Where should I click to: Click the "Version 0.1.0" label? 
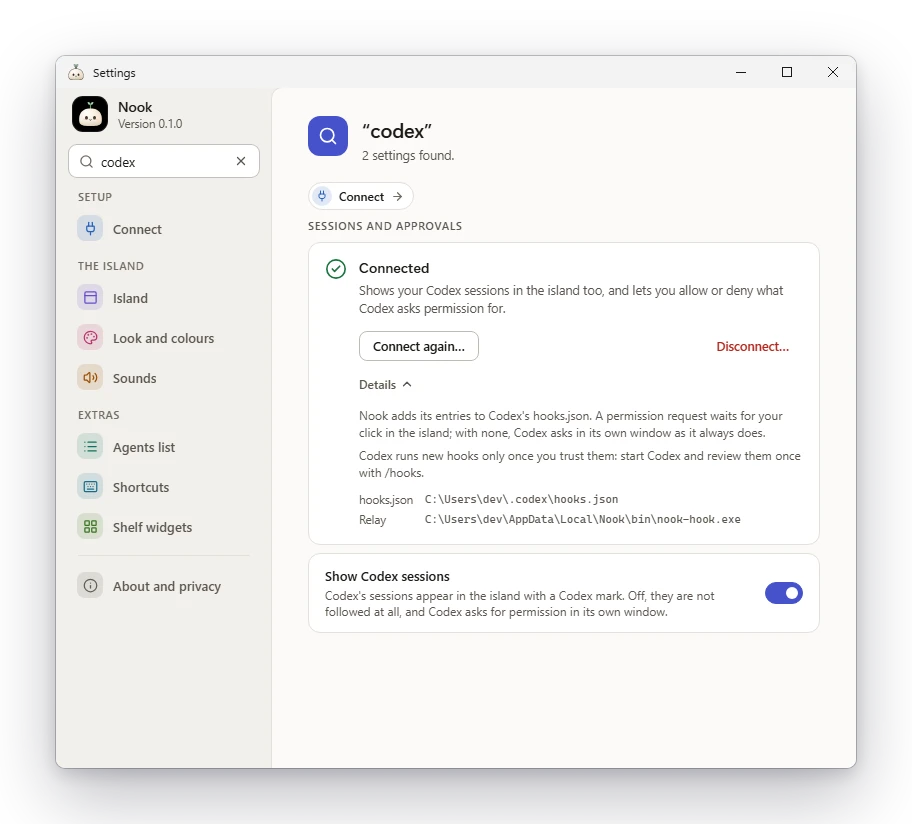tap(150, 124)
